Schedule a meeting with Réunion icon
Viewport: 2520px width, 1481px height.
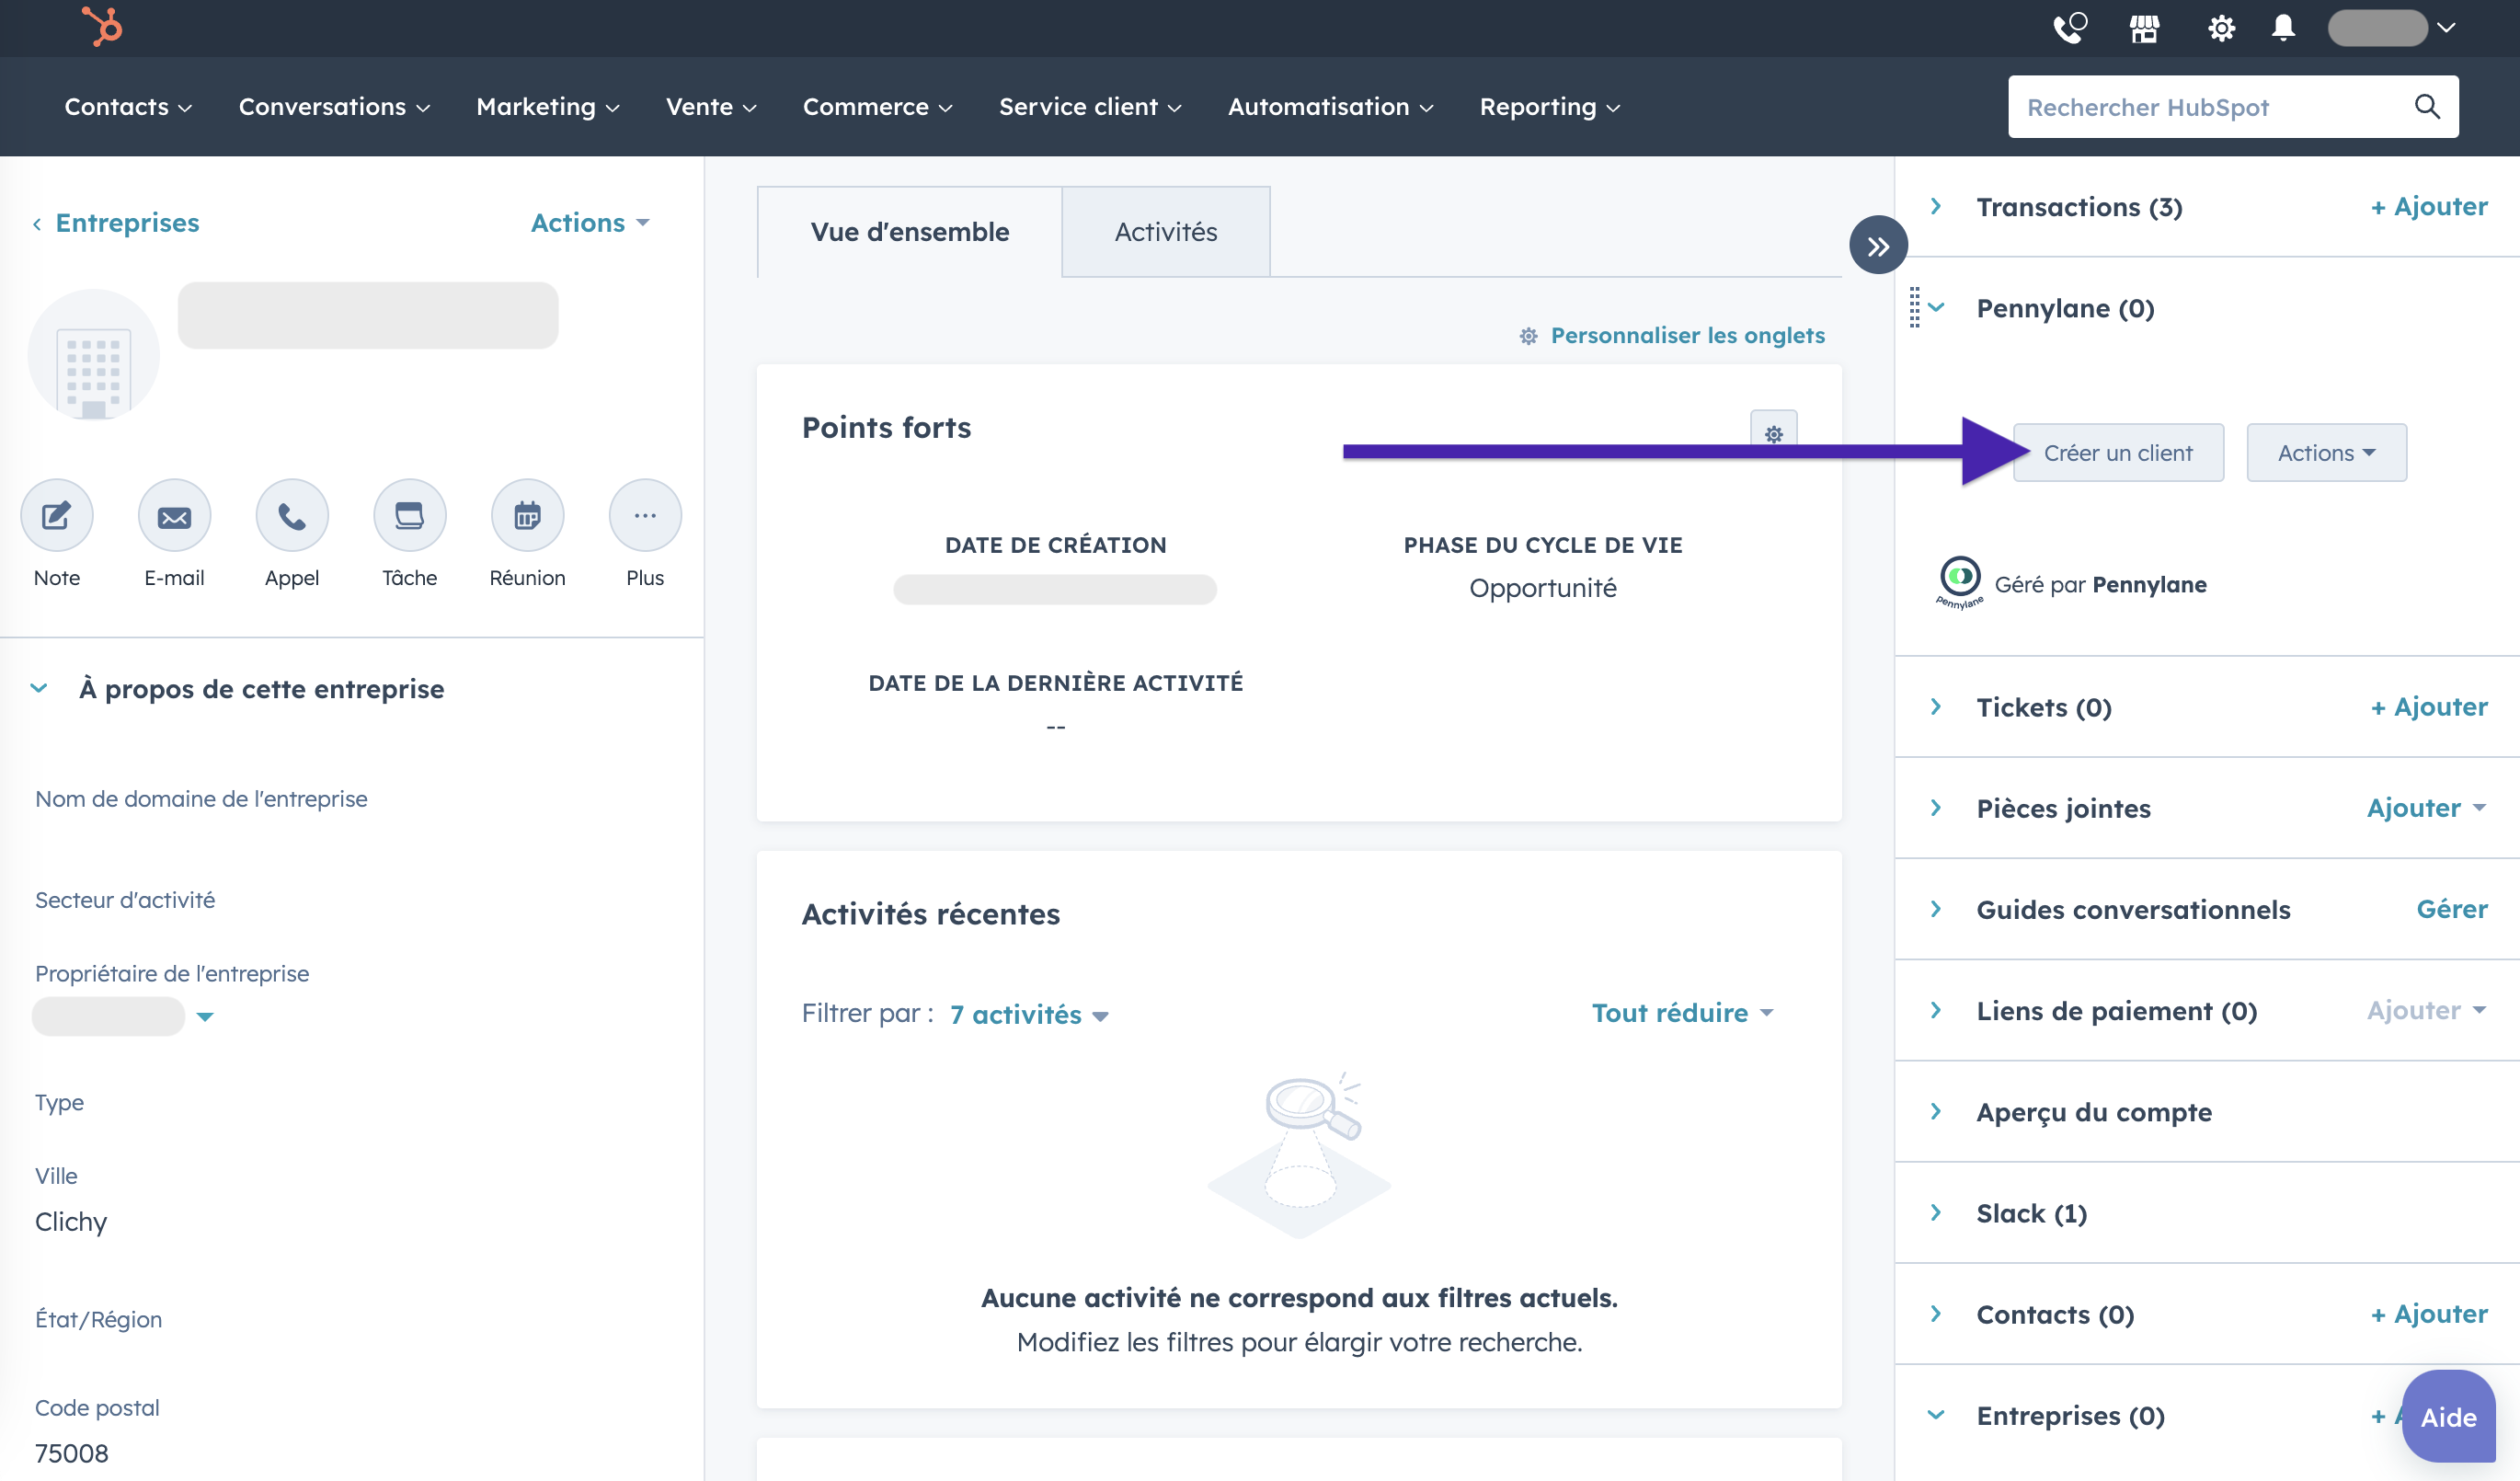(x=527, y=516)
